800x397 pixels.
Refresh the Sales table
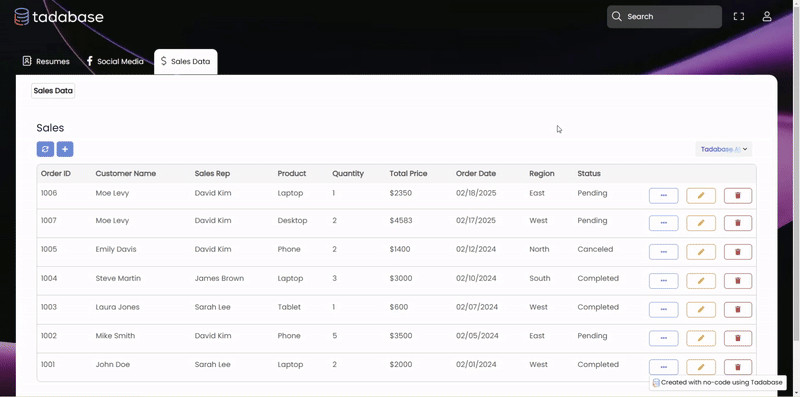pos(45,149)
